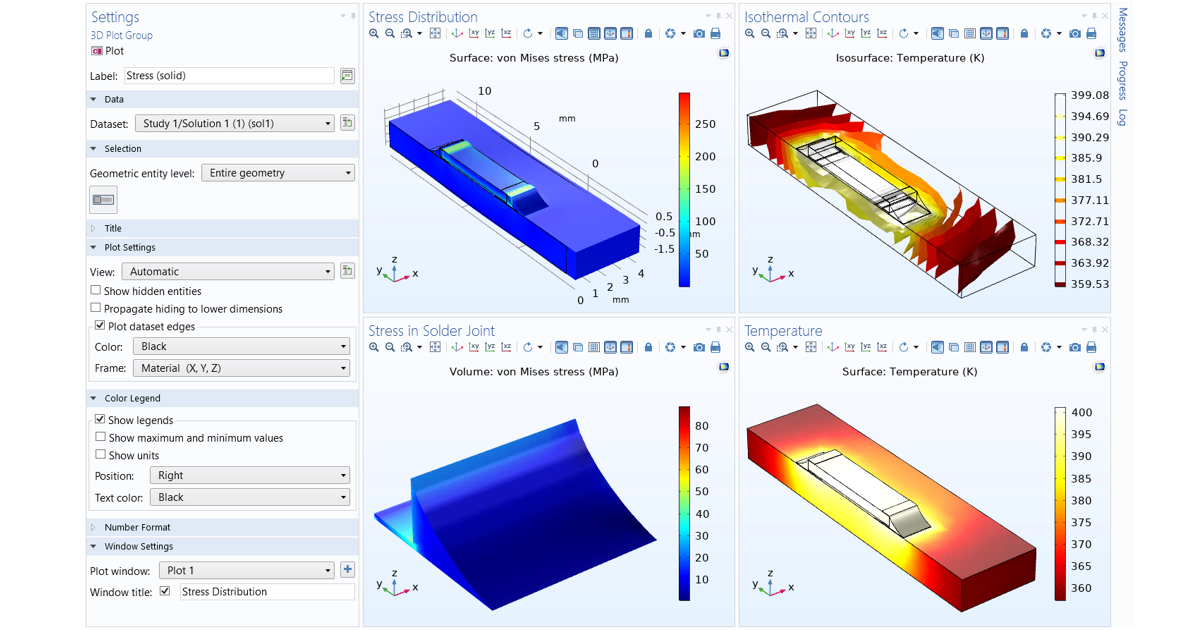This screenshot has width=1200, height=630.
Task: Click the Plot button in Settings
Action: (108, 51)
